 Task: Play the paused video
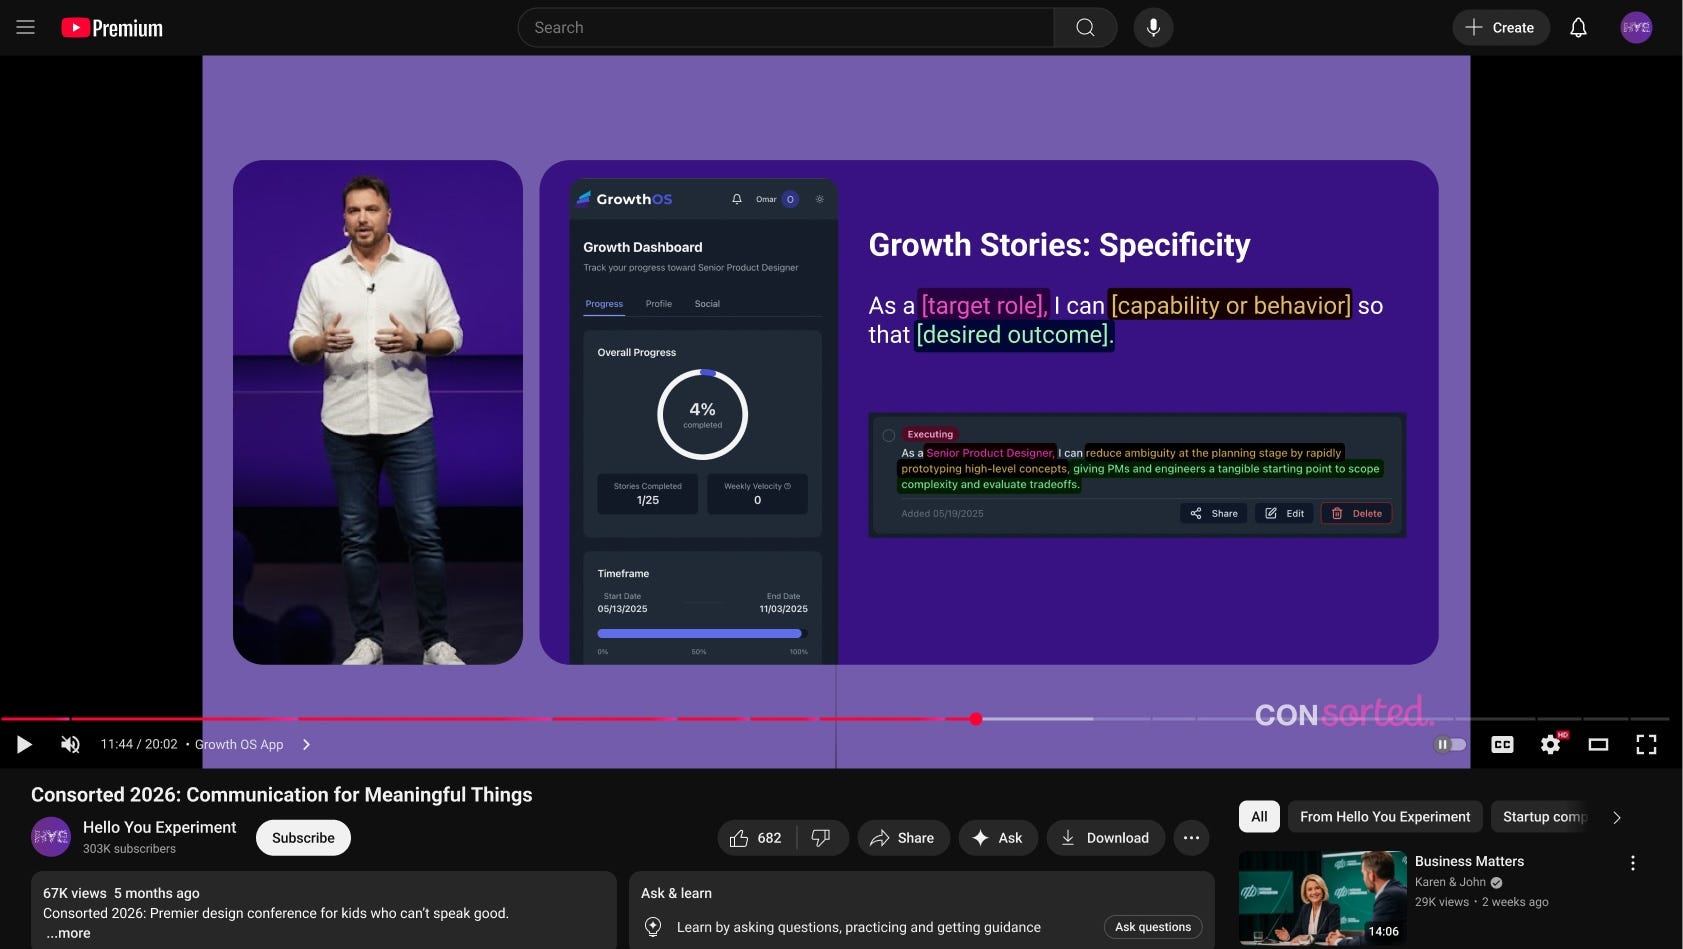[x=24, y=744]
